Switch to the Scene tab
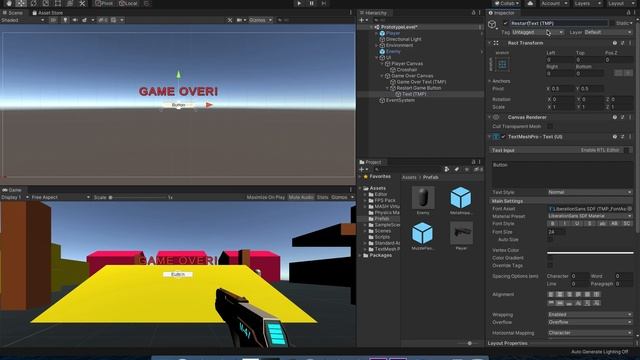Image resolution: width=640 pixels, height=360 pixels. (13, 13)
